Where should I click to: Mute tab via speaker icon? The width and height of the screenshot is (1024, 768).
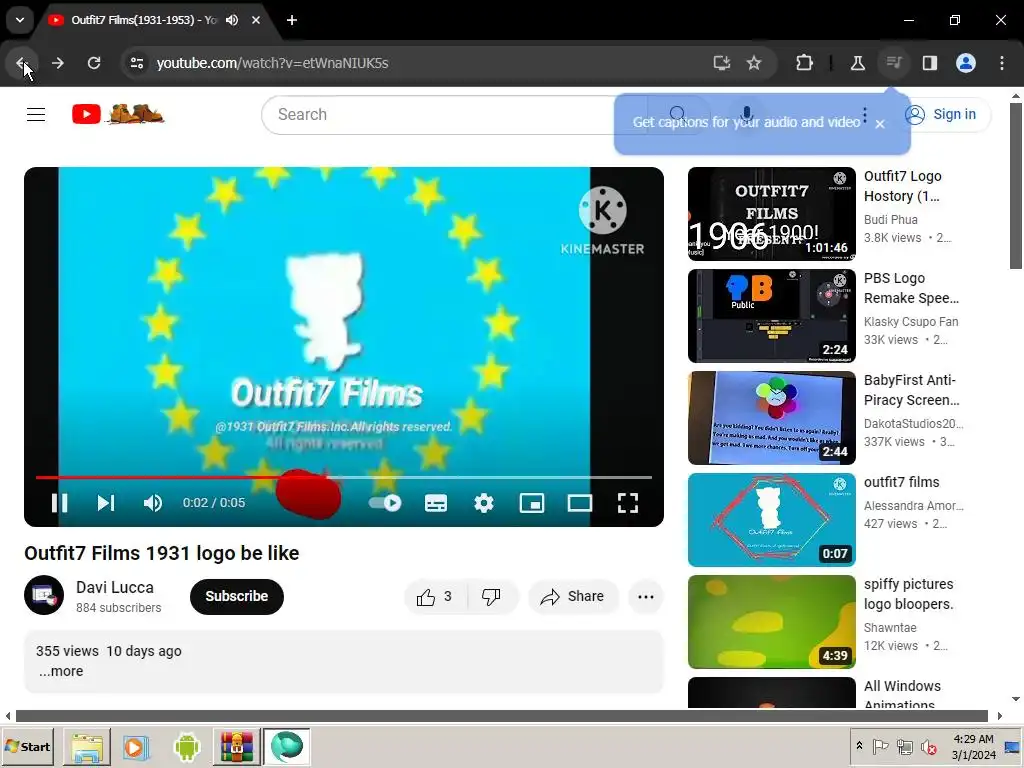click(x=232, y=20)
